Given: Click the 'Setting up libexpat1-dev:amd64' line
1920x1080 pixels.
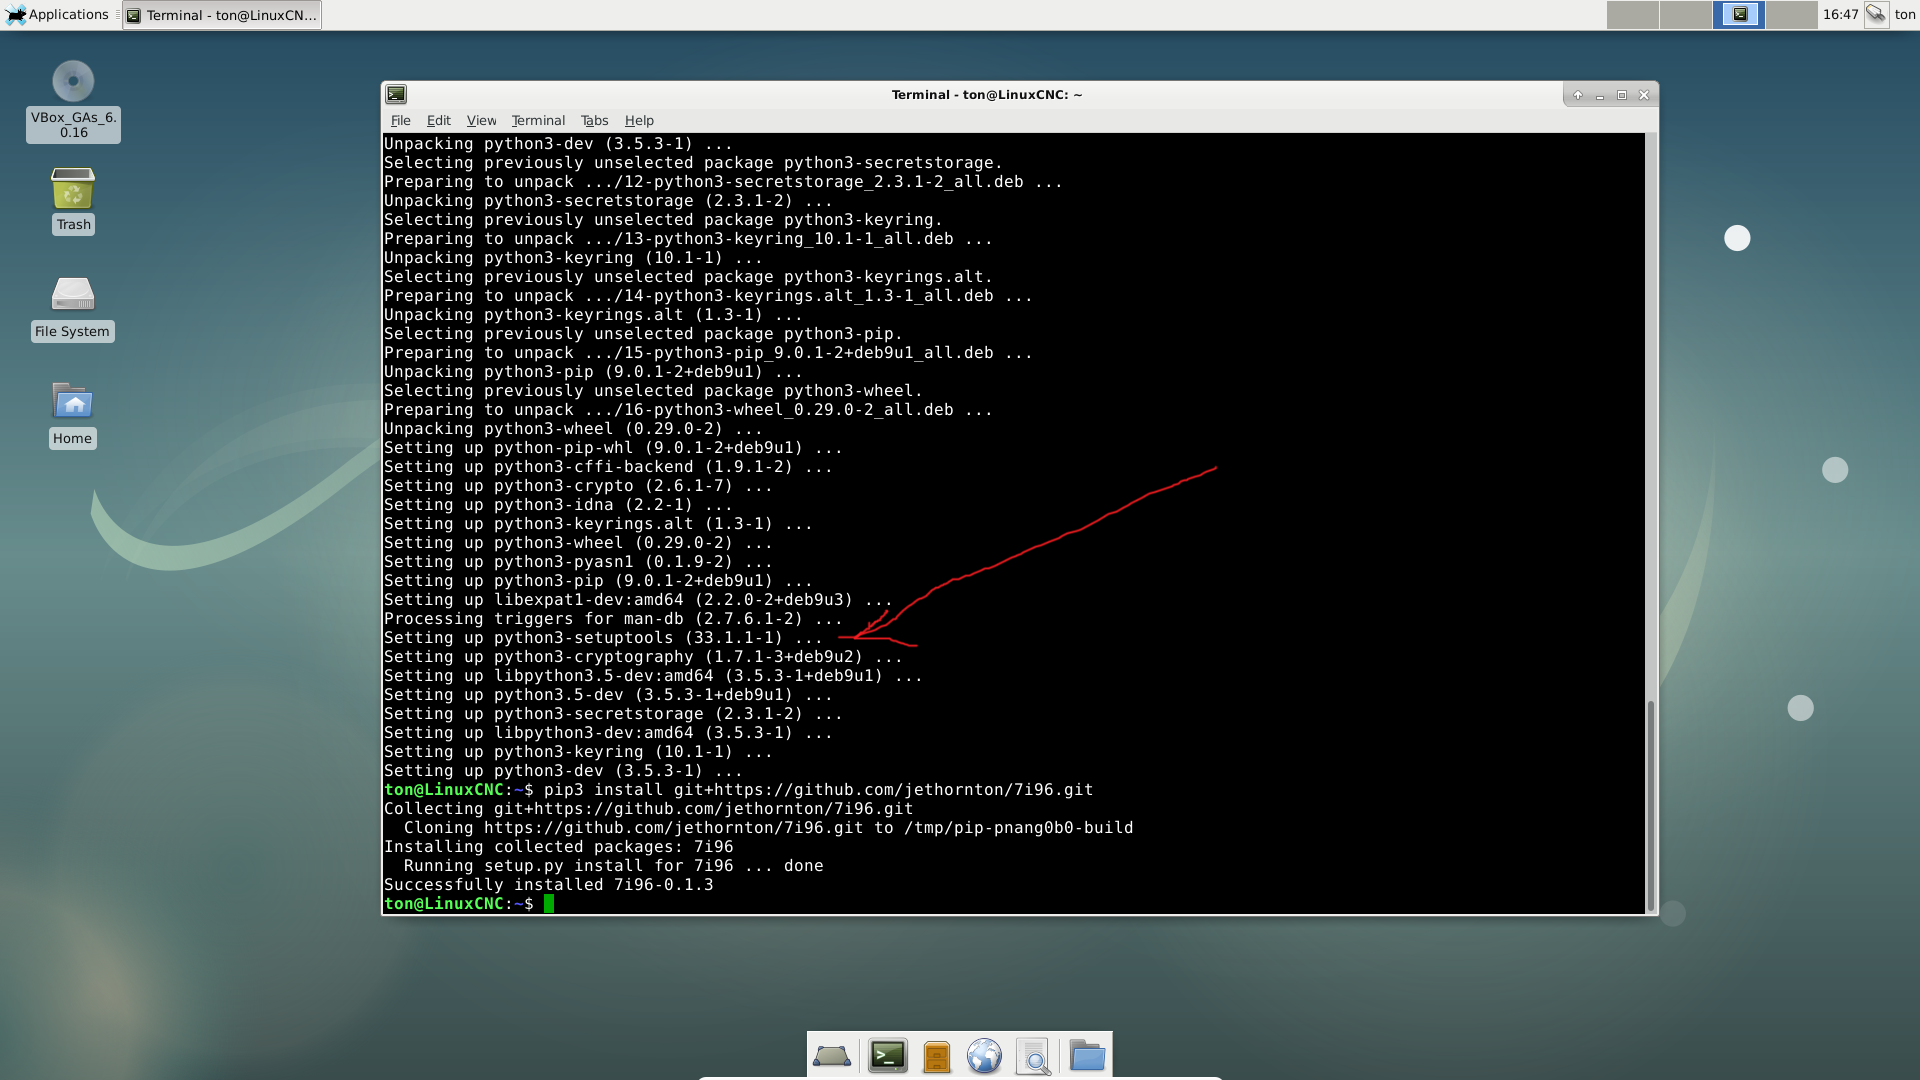Looking at the screenshot, I should tap(638, 600).
